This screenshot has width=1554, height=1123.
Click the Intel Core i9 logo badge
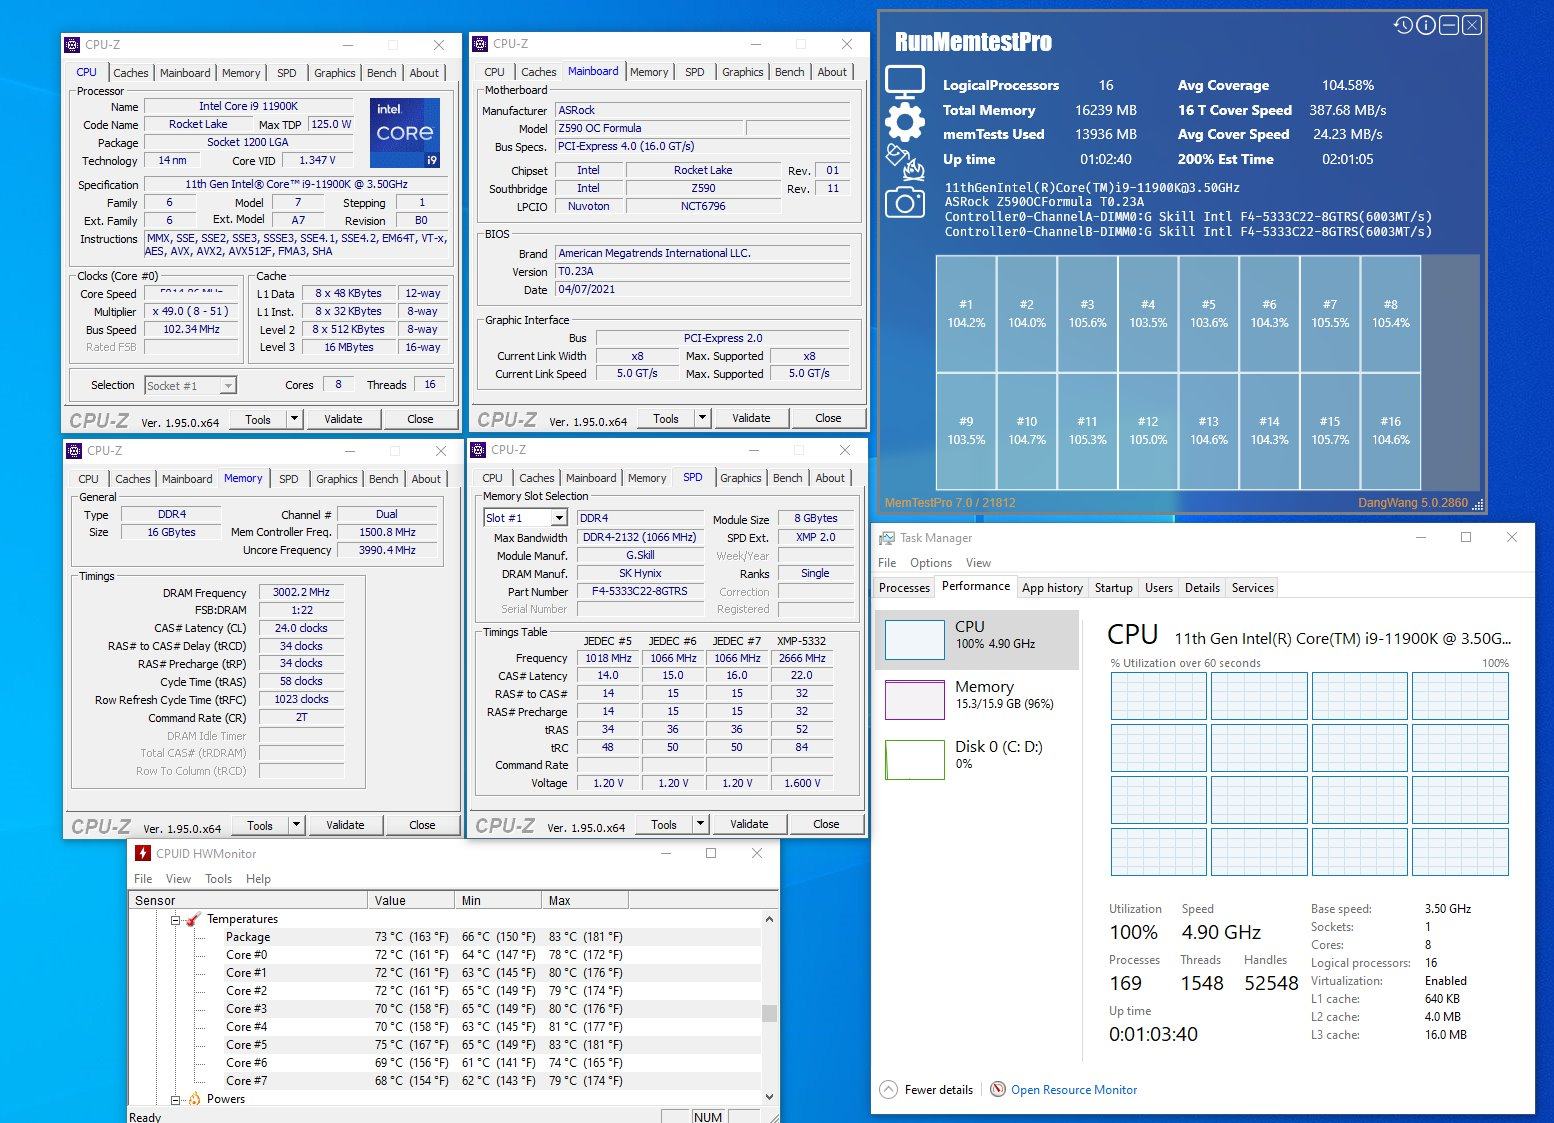[x=405, y=133]
